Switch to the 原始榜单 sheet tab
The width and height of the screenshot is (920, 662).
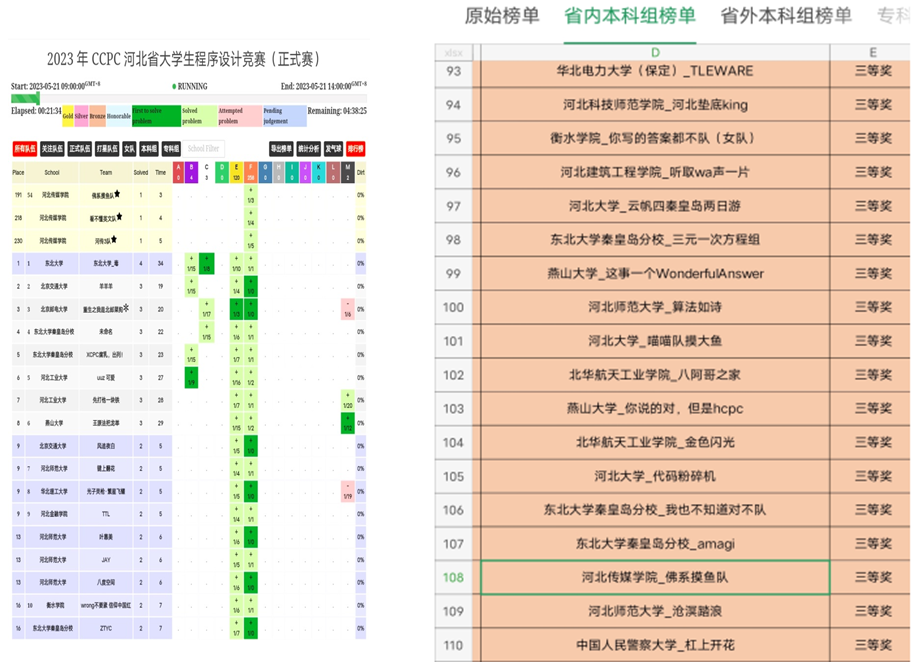click(502, 16)
